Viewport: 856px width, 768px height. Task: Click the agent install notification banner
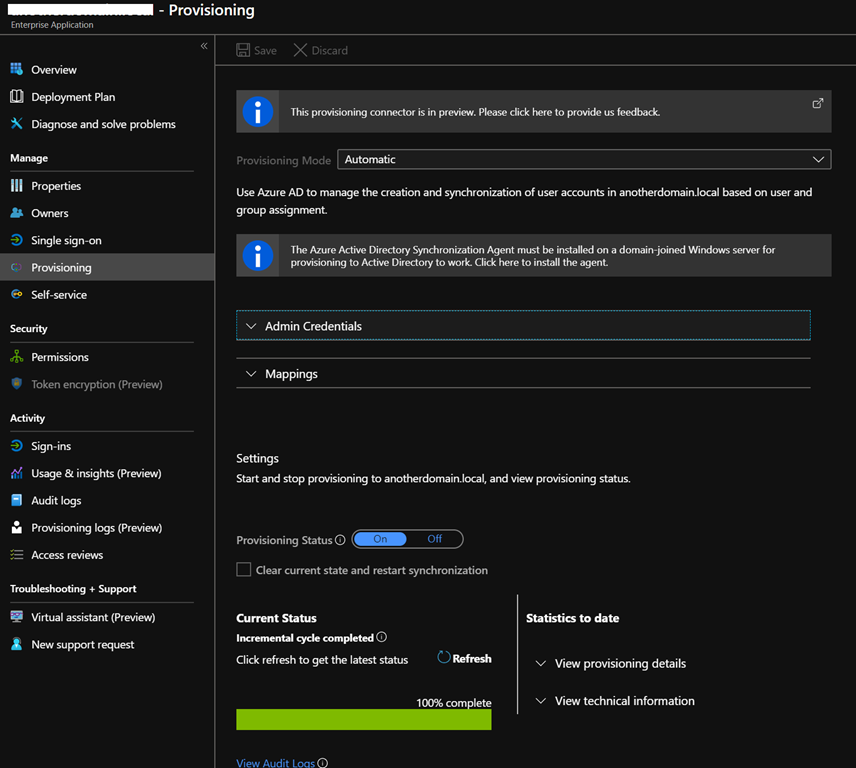click(533, 256)
